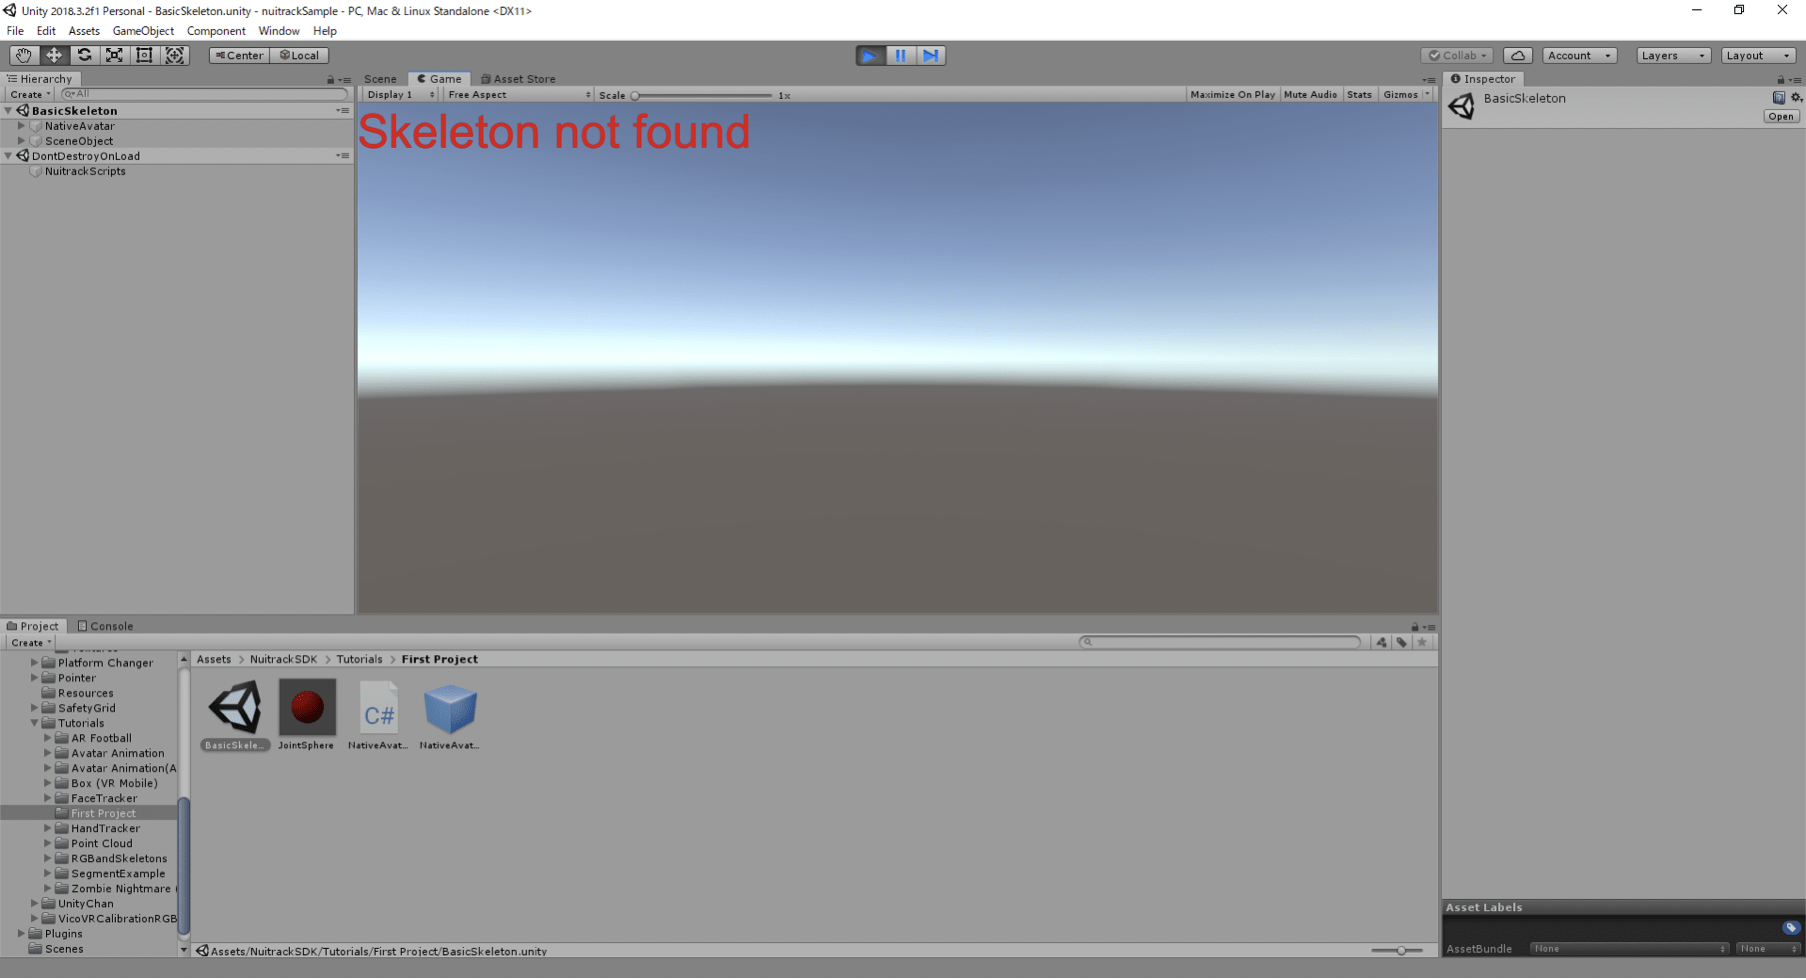Screen dimensions: 1806x980
Task: Open the Layers dropdown
Action: (x=1673, y=56)
